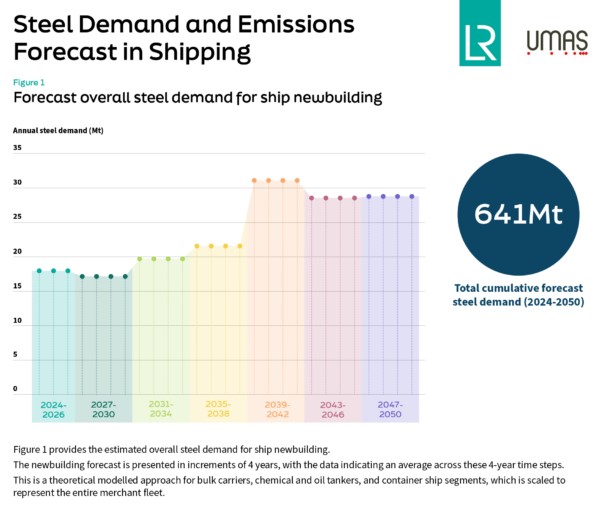Image resolution: width=604 pixels, height=509 pixels.
Task: Select the 2024-2026 period label
Action: click(x=53, y=408)
